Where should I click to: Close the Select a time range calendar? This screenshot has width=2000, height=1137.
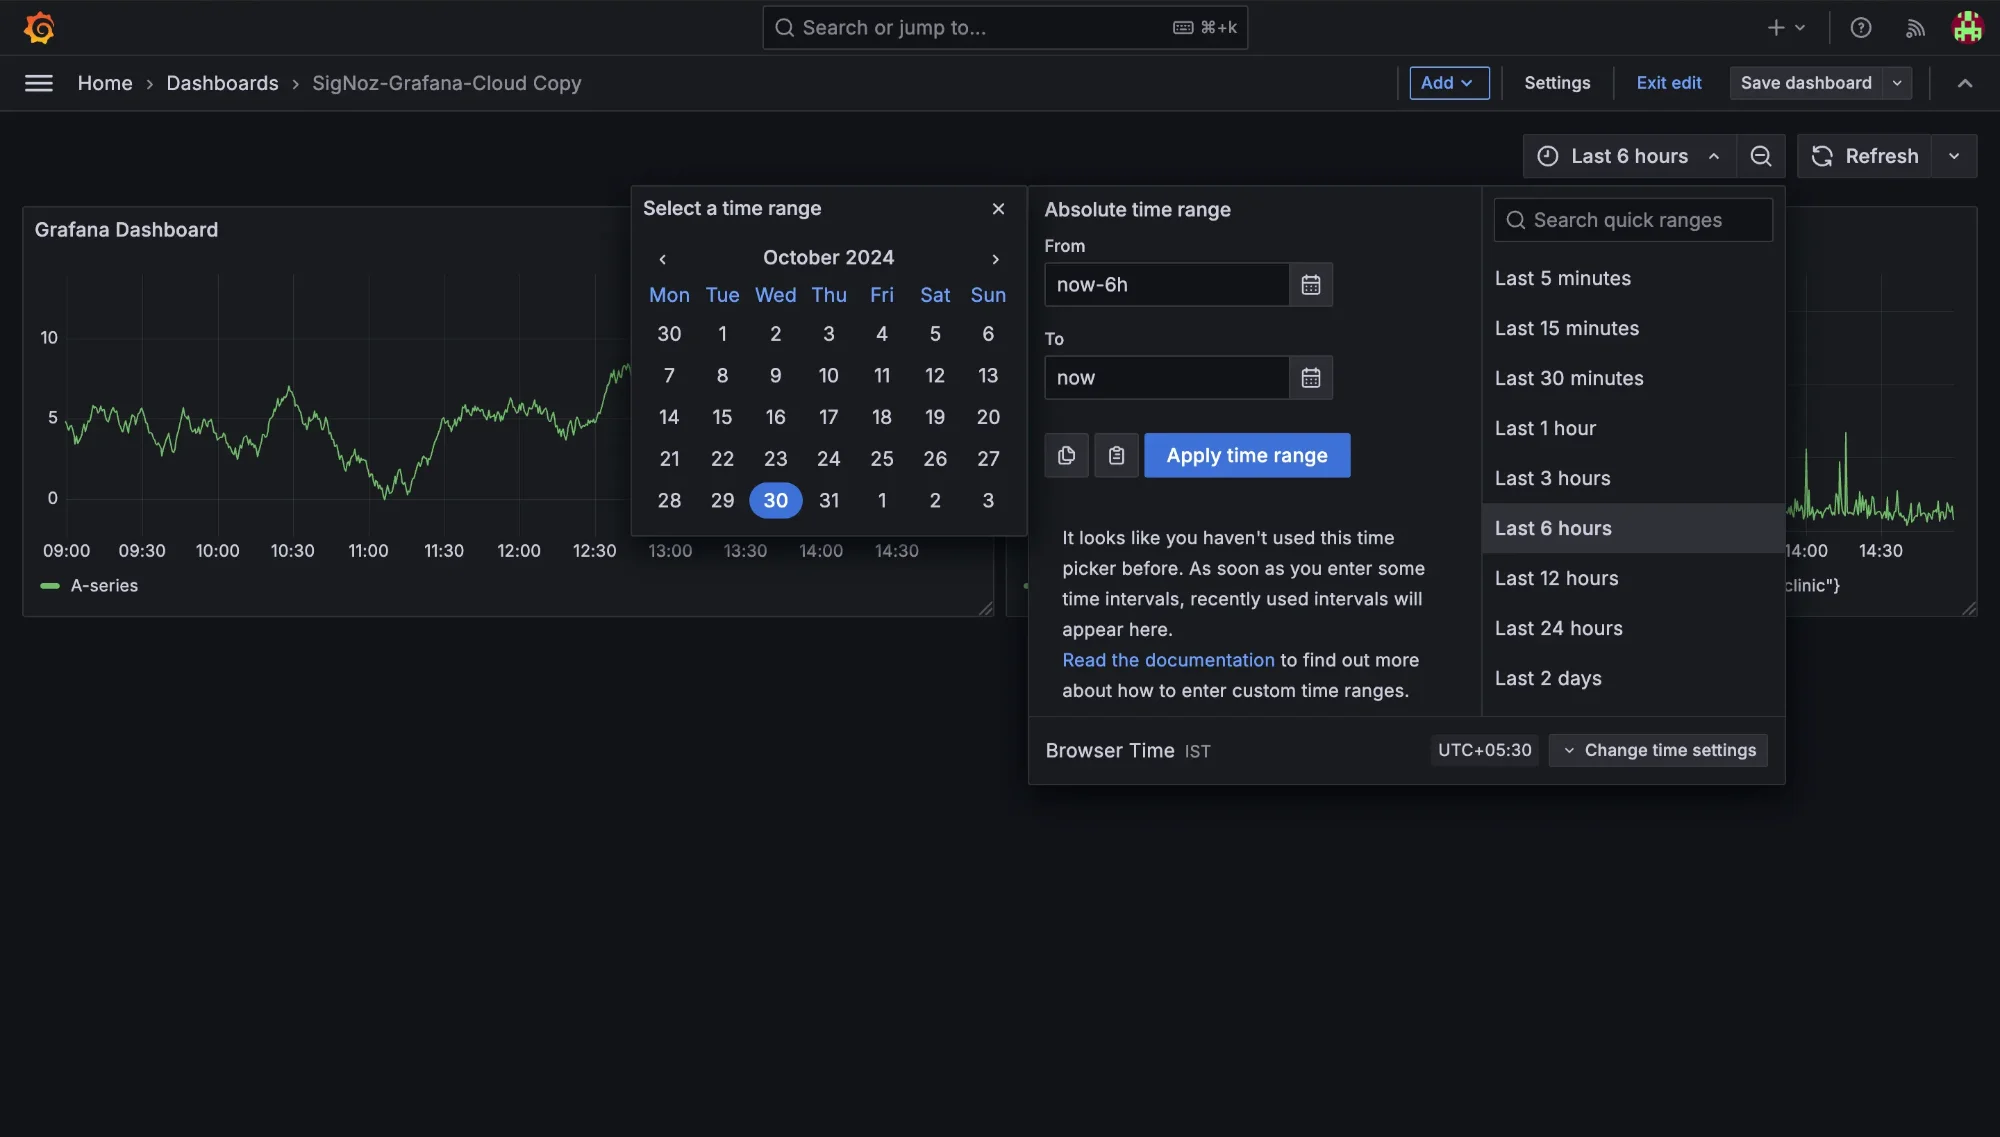point(998,209)
